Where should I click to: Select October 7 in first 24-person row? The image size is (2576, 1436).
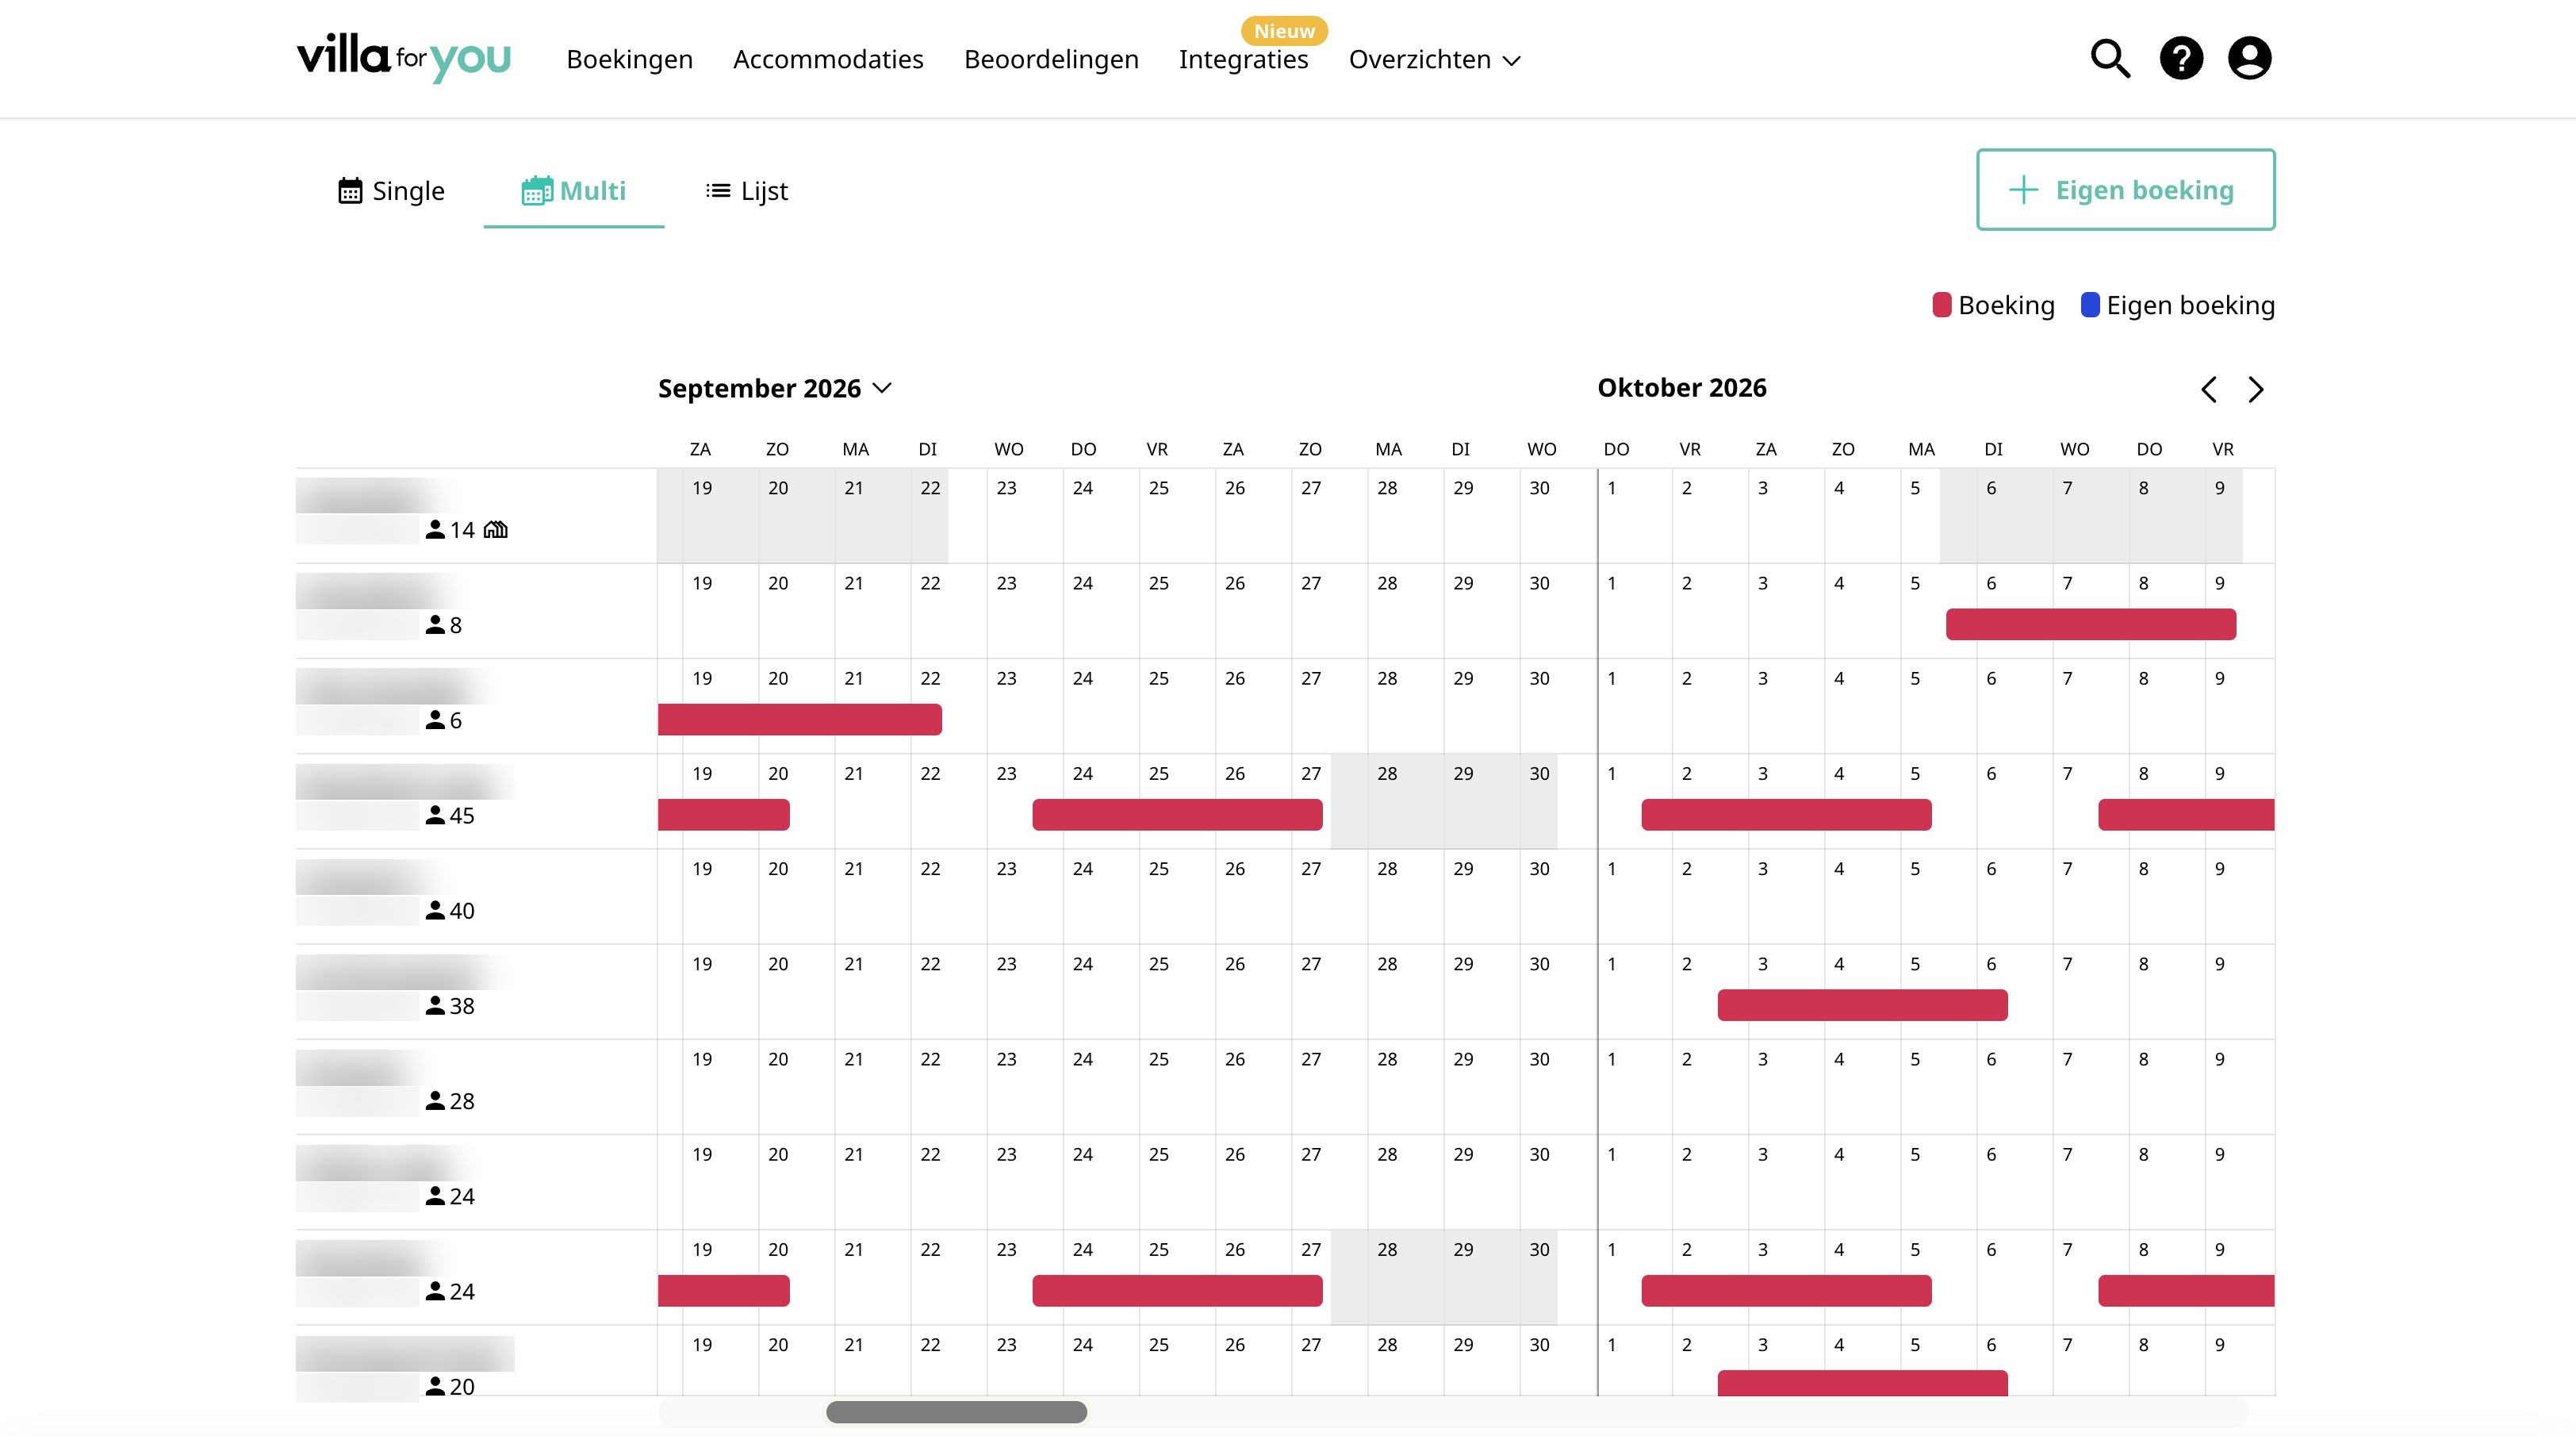click(2091, 1182)
